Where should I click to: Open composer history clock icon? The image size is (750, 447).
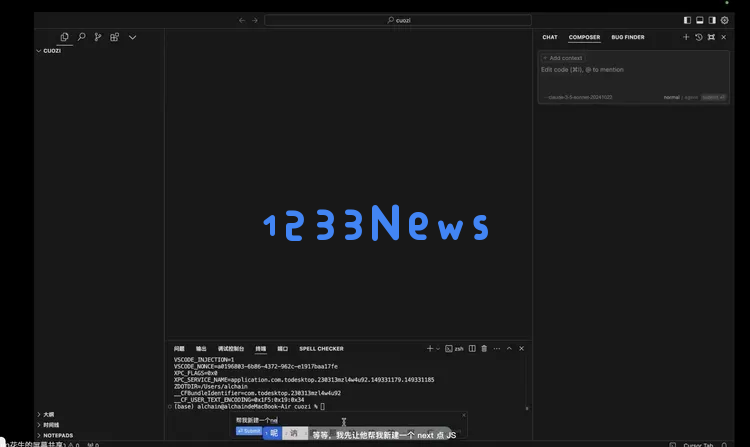(699, 37)
